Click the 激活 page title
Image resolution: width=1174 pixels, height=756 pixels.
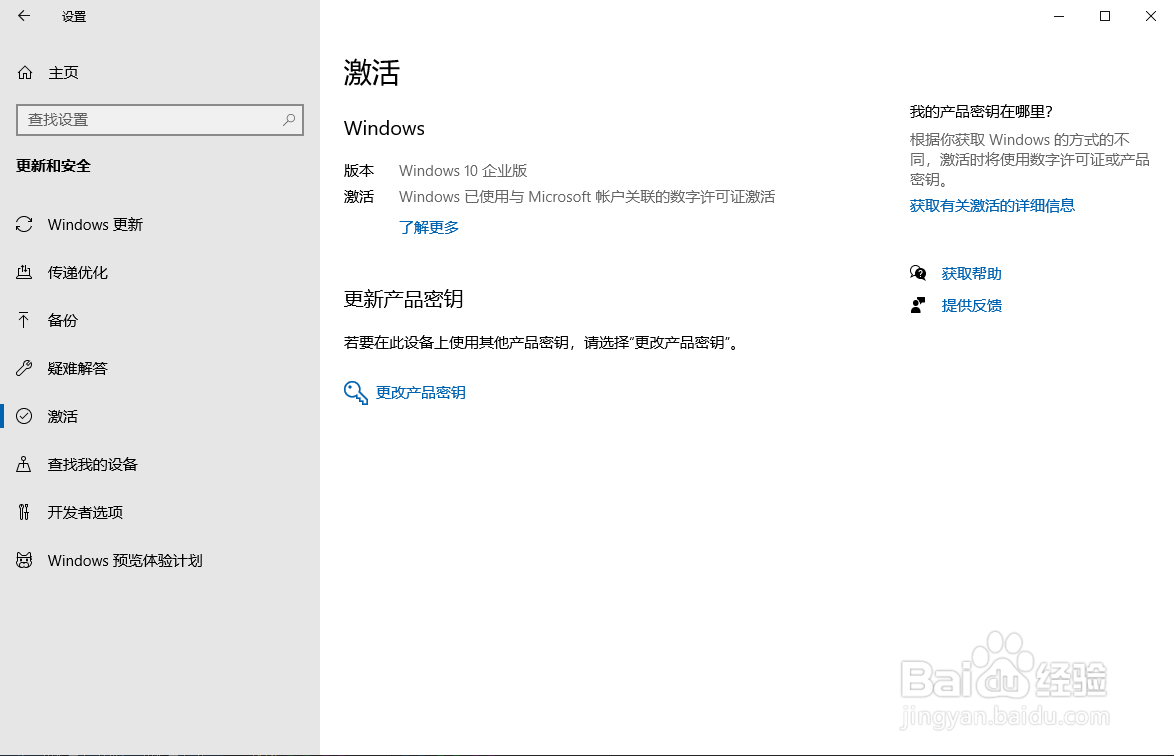(x=371, y=73)
